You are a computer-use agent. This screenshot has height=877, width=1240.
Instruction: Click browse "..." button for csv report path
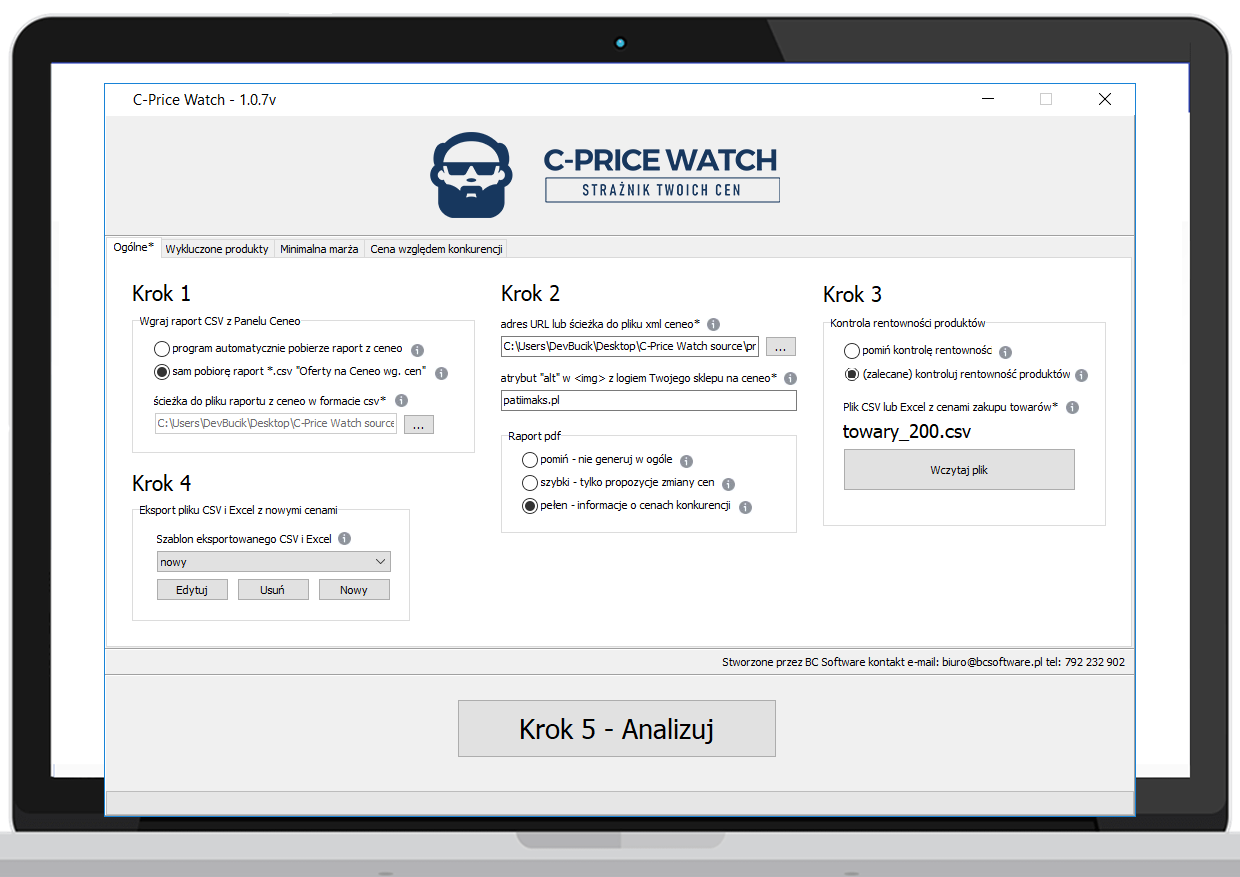coord(418,424)
